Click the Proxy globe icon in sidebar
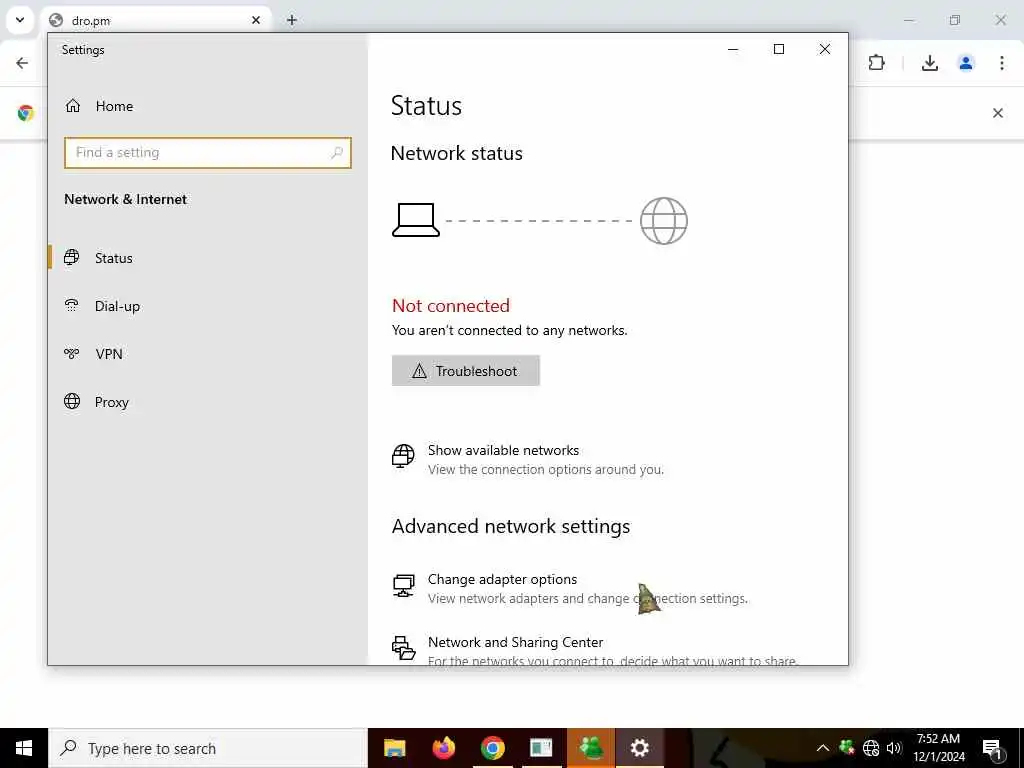The width and height of the screenshot is (1024, 768). [72, 401]
